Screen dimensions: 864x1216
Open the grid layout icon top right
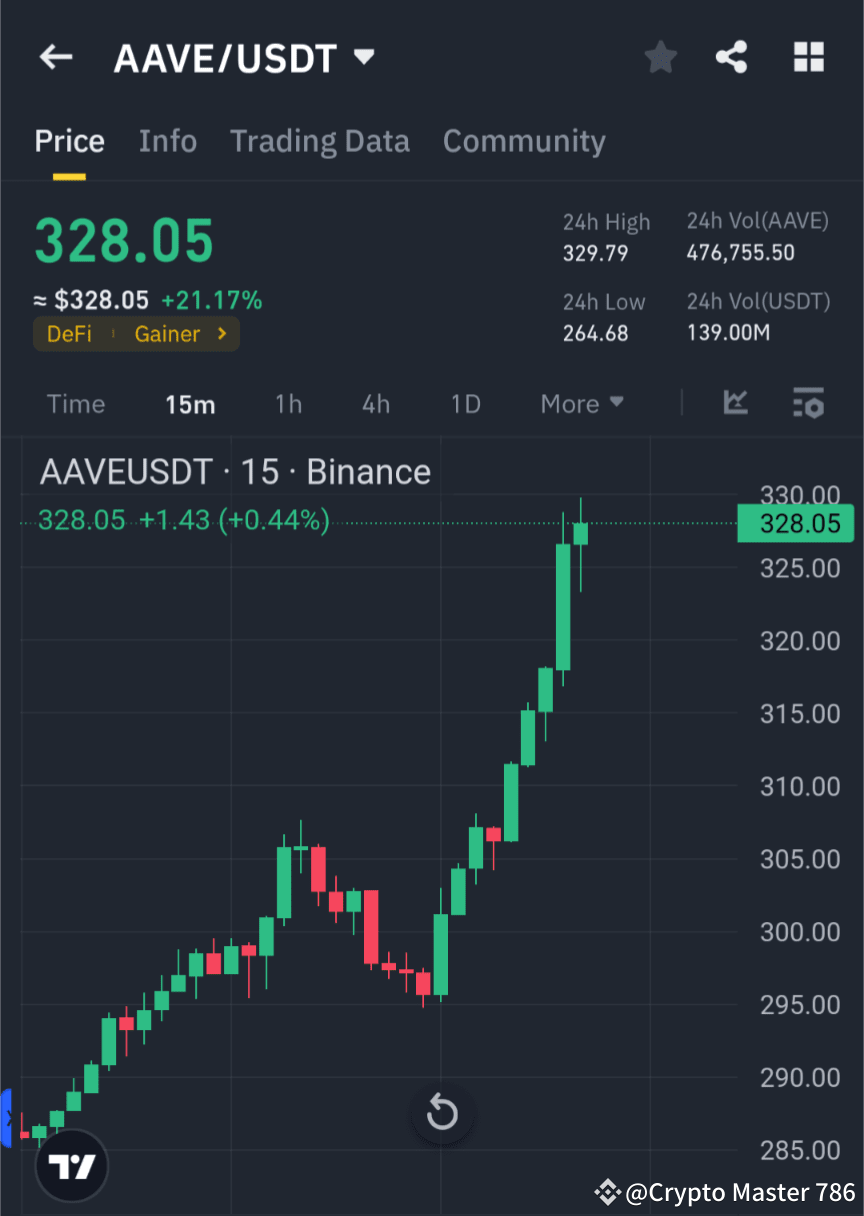[x=808, y=57]
